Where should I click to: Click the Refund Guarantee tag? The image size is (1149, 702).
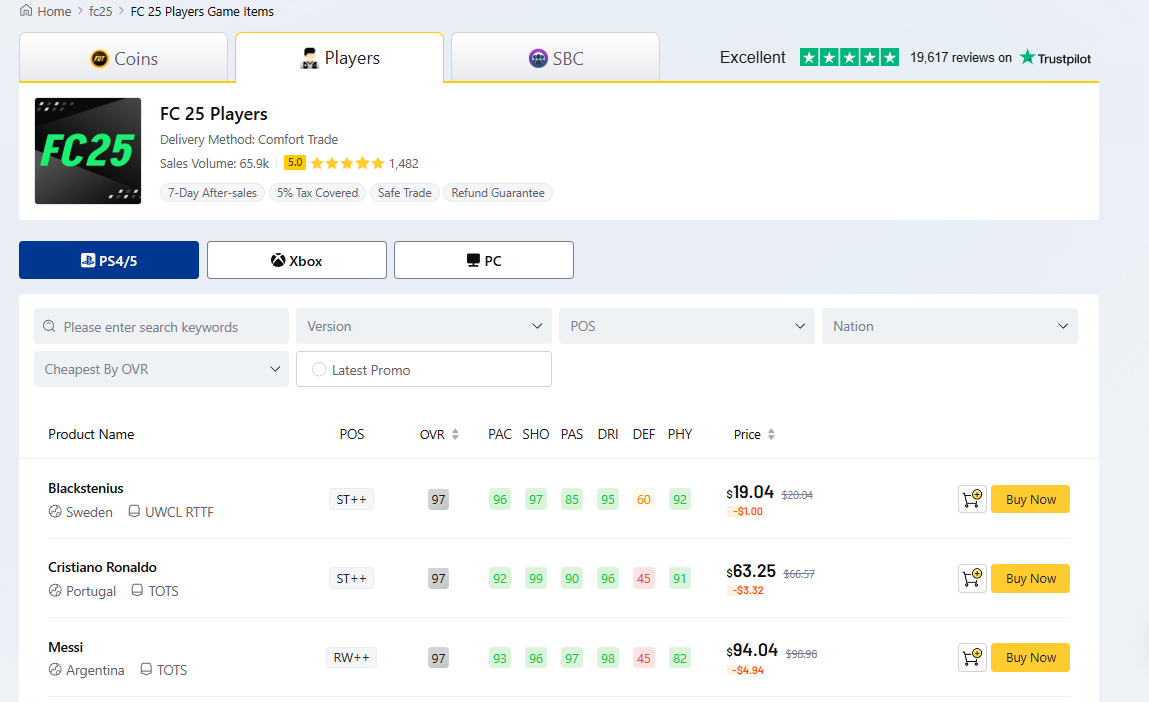pyautogui.click(x=498, y=193)
